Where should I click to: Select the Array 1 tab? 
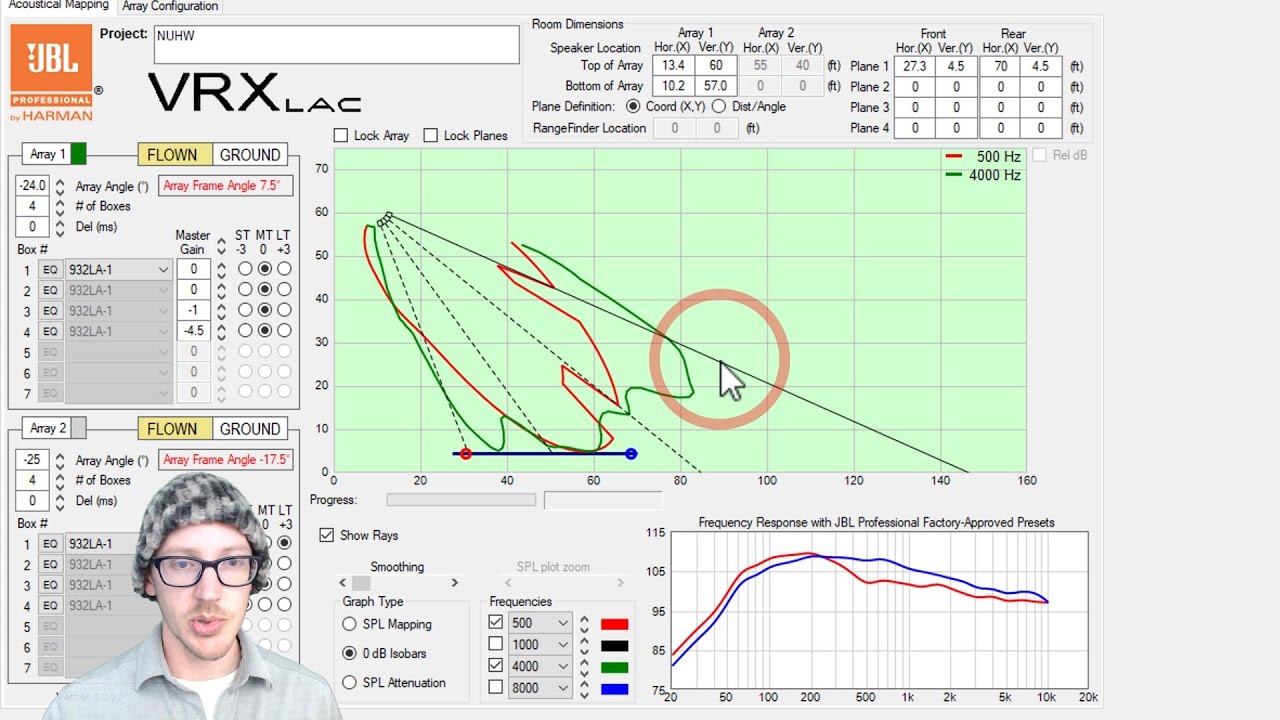[47, 154]
